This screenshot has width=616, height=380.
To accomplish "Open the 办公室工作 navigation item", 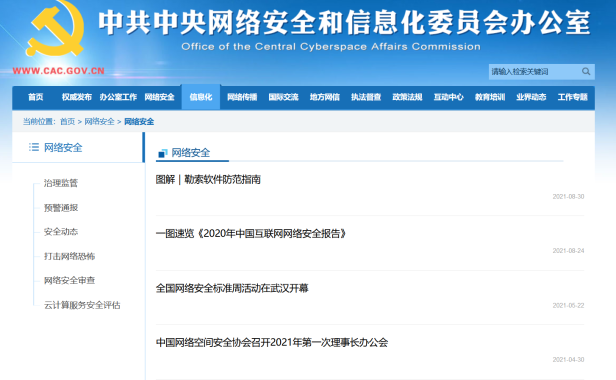I will pos(118,97).
